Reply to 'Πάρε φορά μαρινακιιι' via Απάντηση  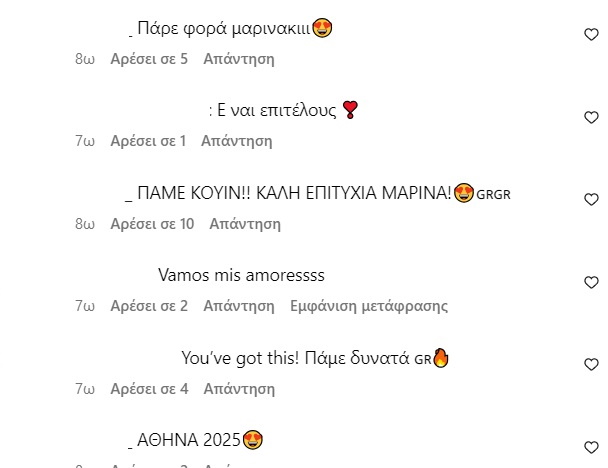coord(239,59)
